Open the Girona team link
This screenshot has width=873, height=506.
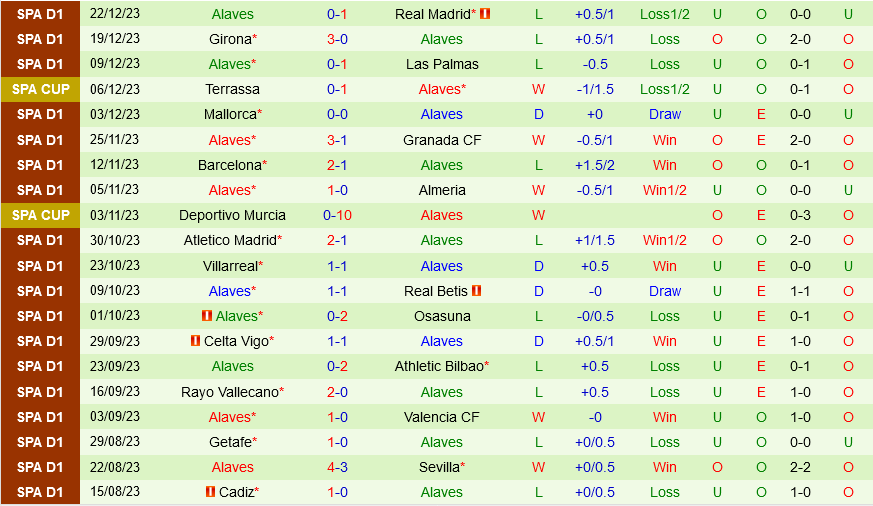(x=230, y=39)
